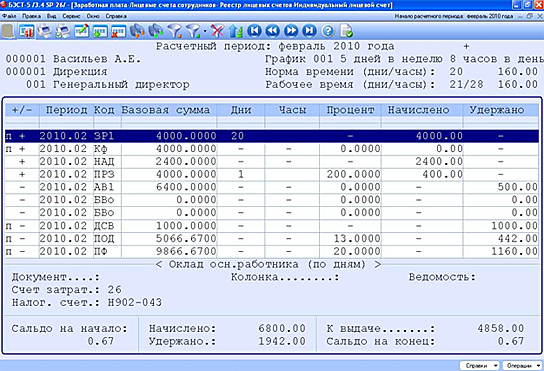Click the 442.00 withheld amount
Viewport: 544px width, 371px height.
point(518,239)
